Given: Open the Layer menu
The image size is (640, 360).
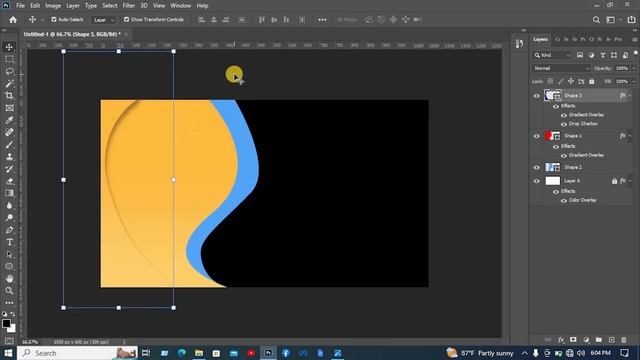Looking at the screenshot, I should pyautogui.click(x=73, y=6).
